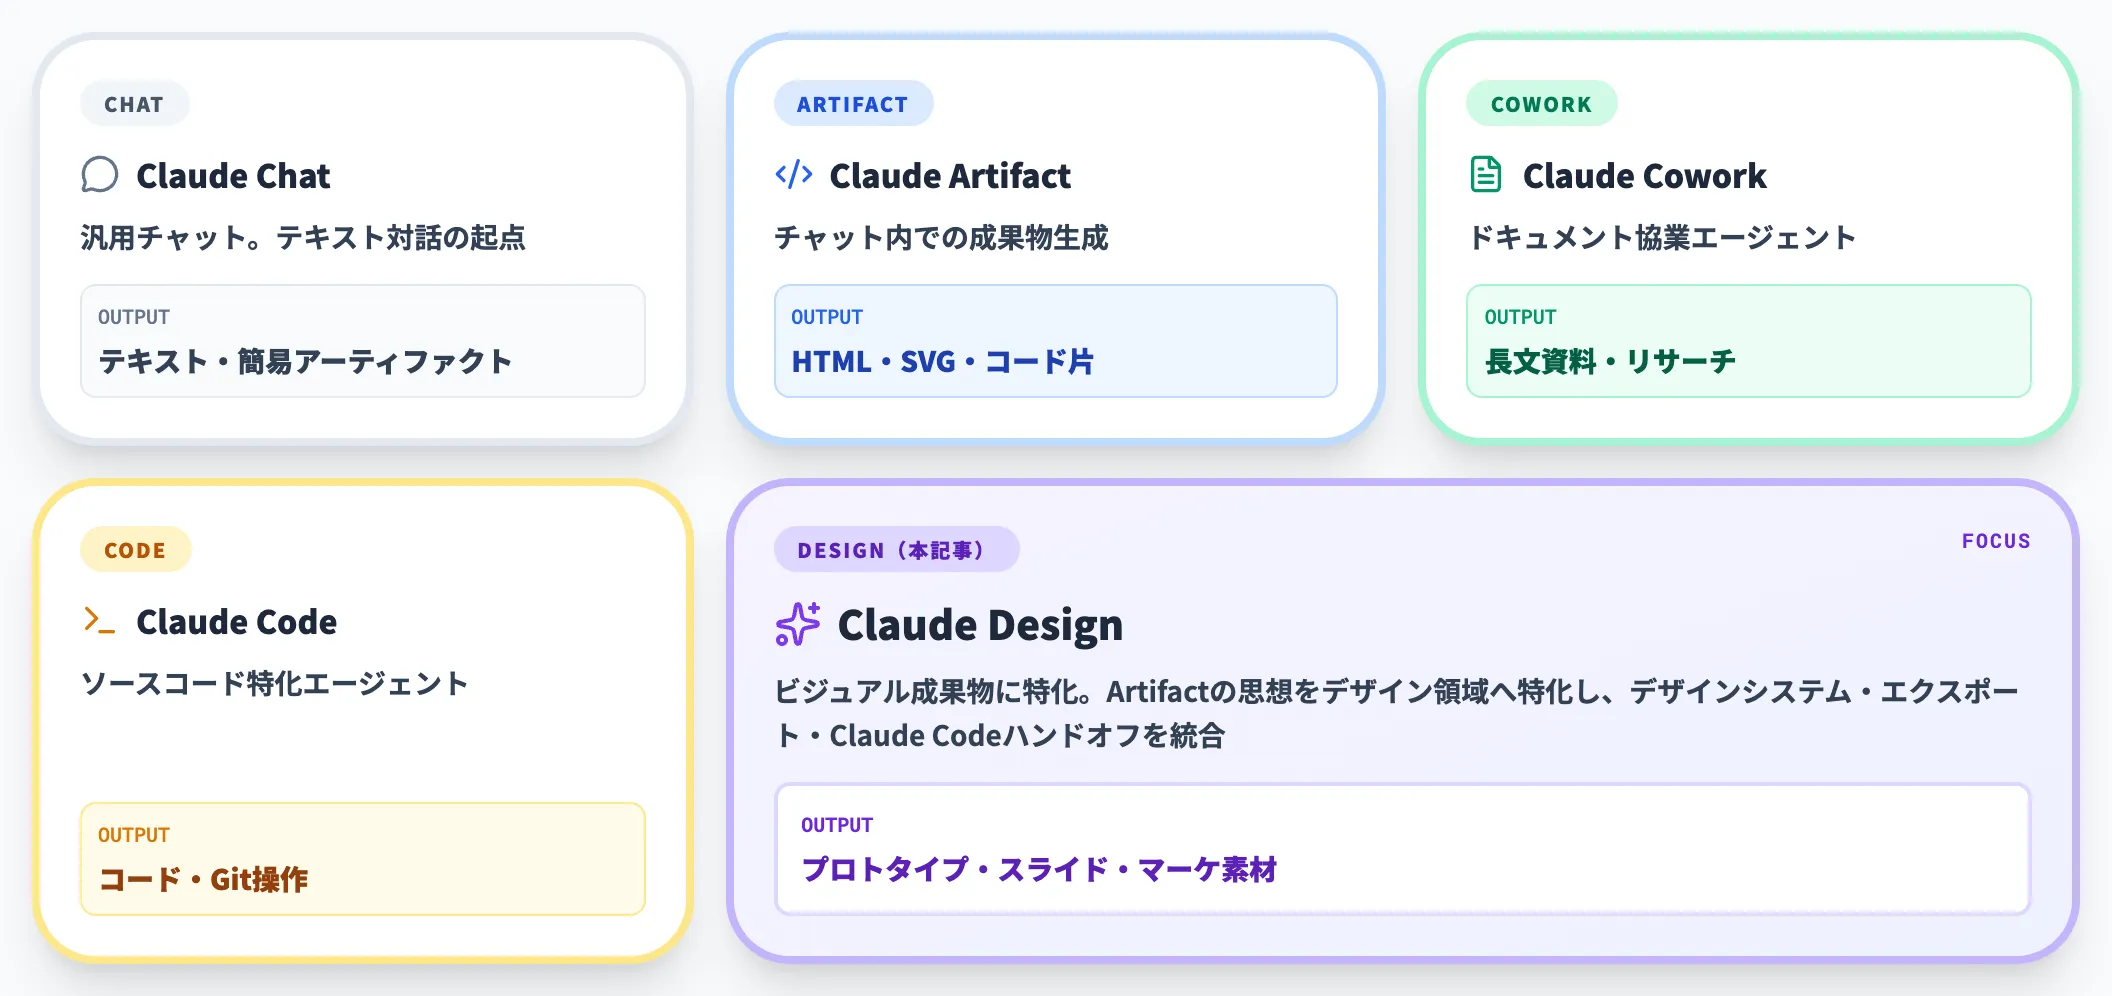Select the speech bubble icon beside Claude Chat
2112x996 pixels.
pos(100,176)
